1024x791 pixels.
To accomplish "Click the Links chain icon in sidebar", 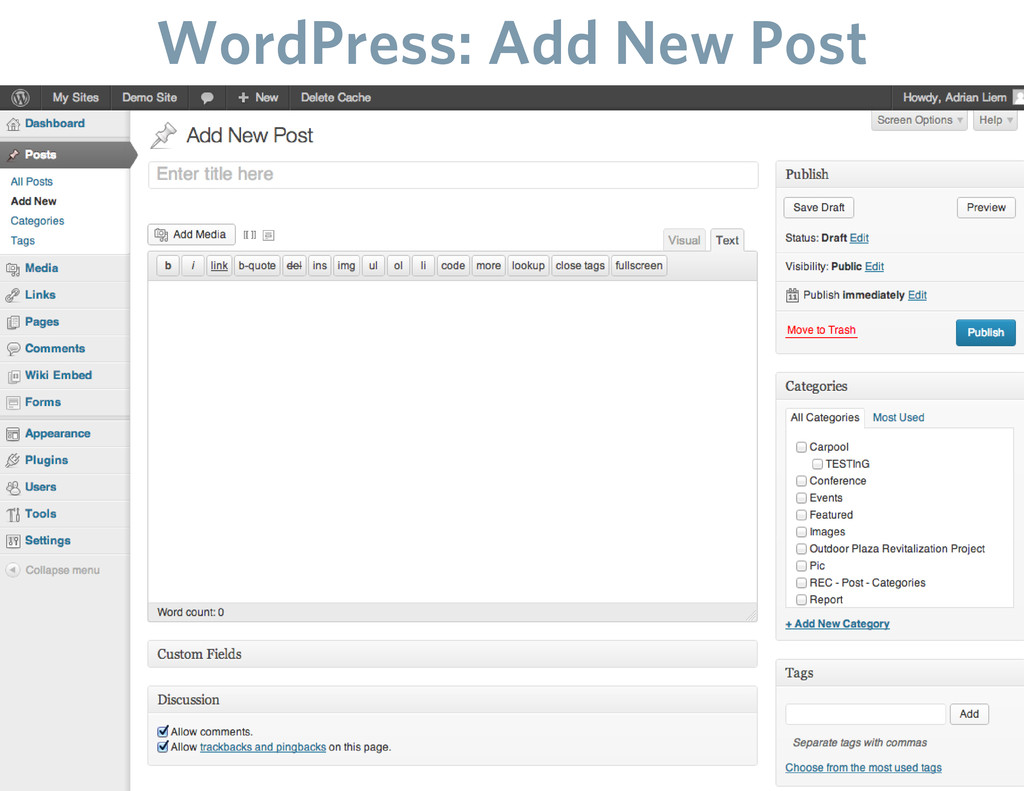I will coord(12,295).
